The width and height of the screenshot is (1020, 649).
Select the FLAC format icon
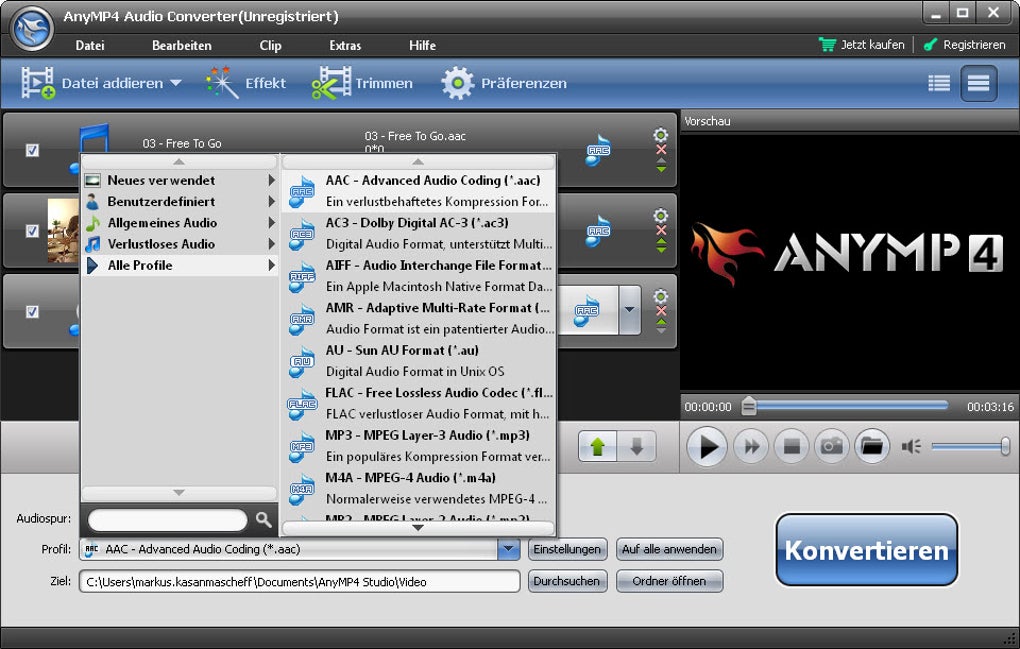(x=301, y=403)
